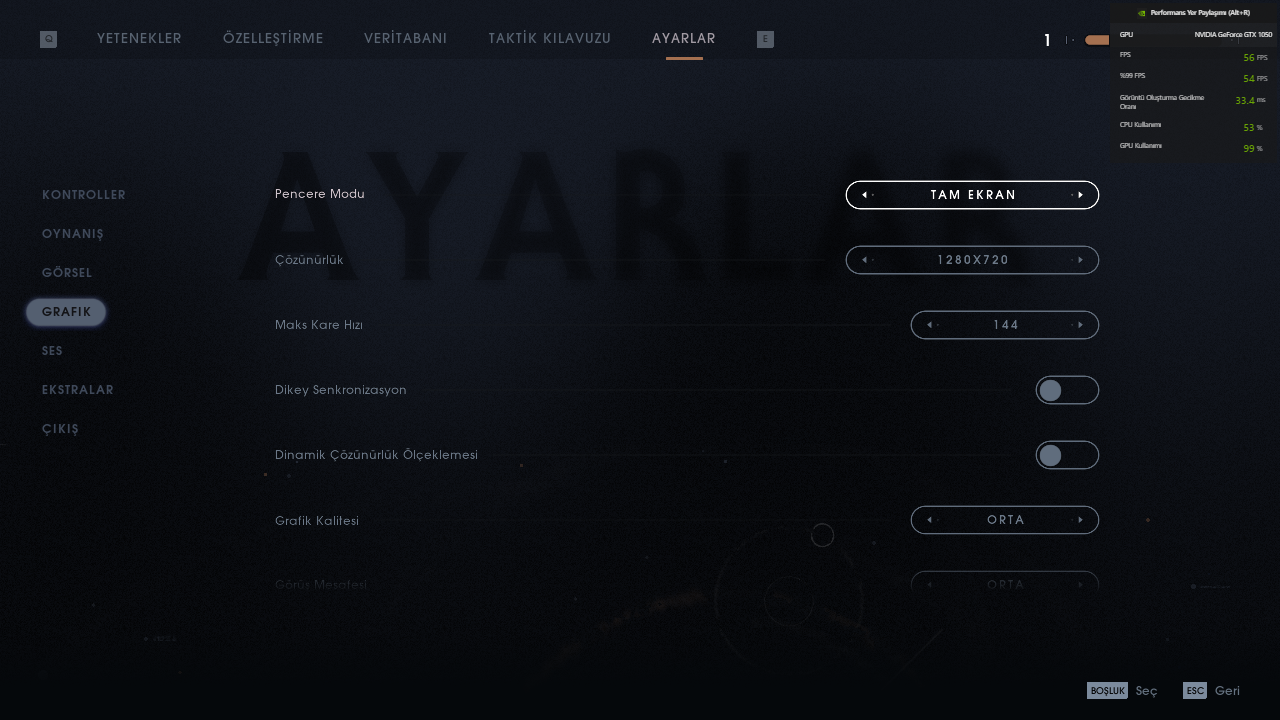Click right arrow on Grafik Kalitesi selector

click(x=1080, y=520)
